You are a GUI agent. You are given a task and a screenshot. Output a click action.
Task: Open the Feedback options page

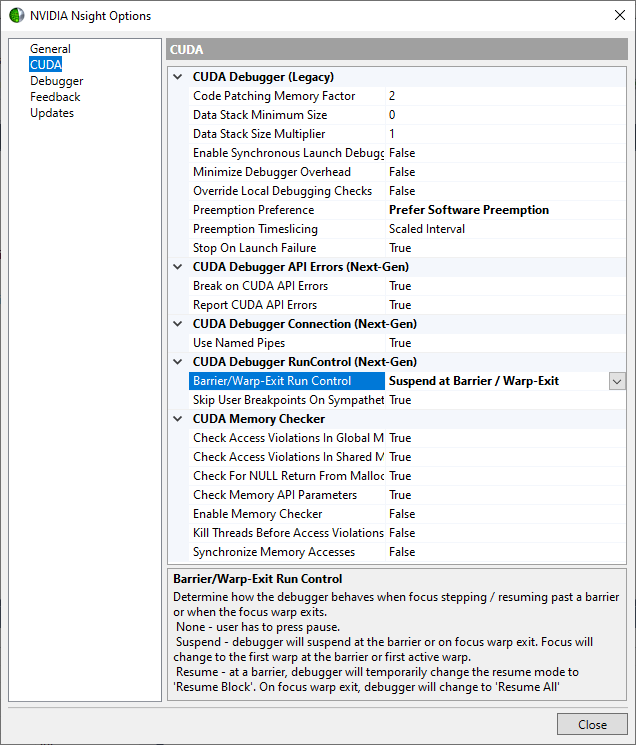(x=55, y=97)
